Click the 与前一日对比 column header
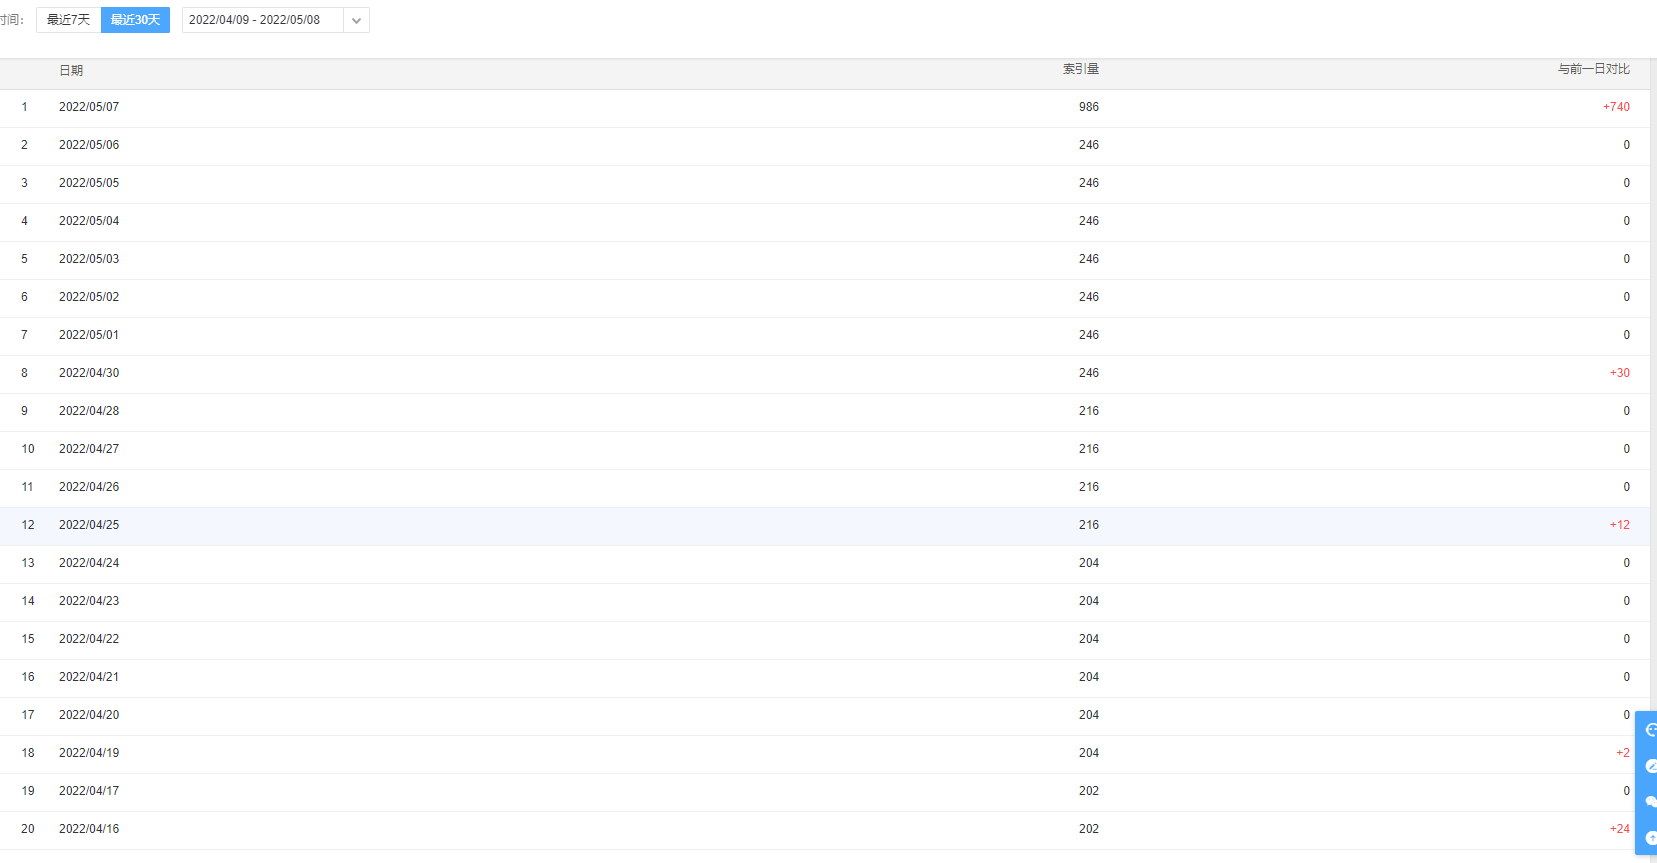Screen dimensions: 1657x863 pyautogui.click(x=1594, y=69)
